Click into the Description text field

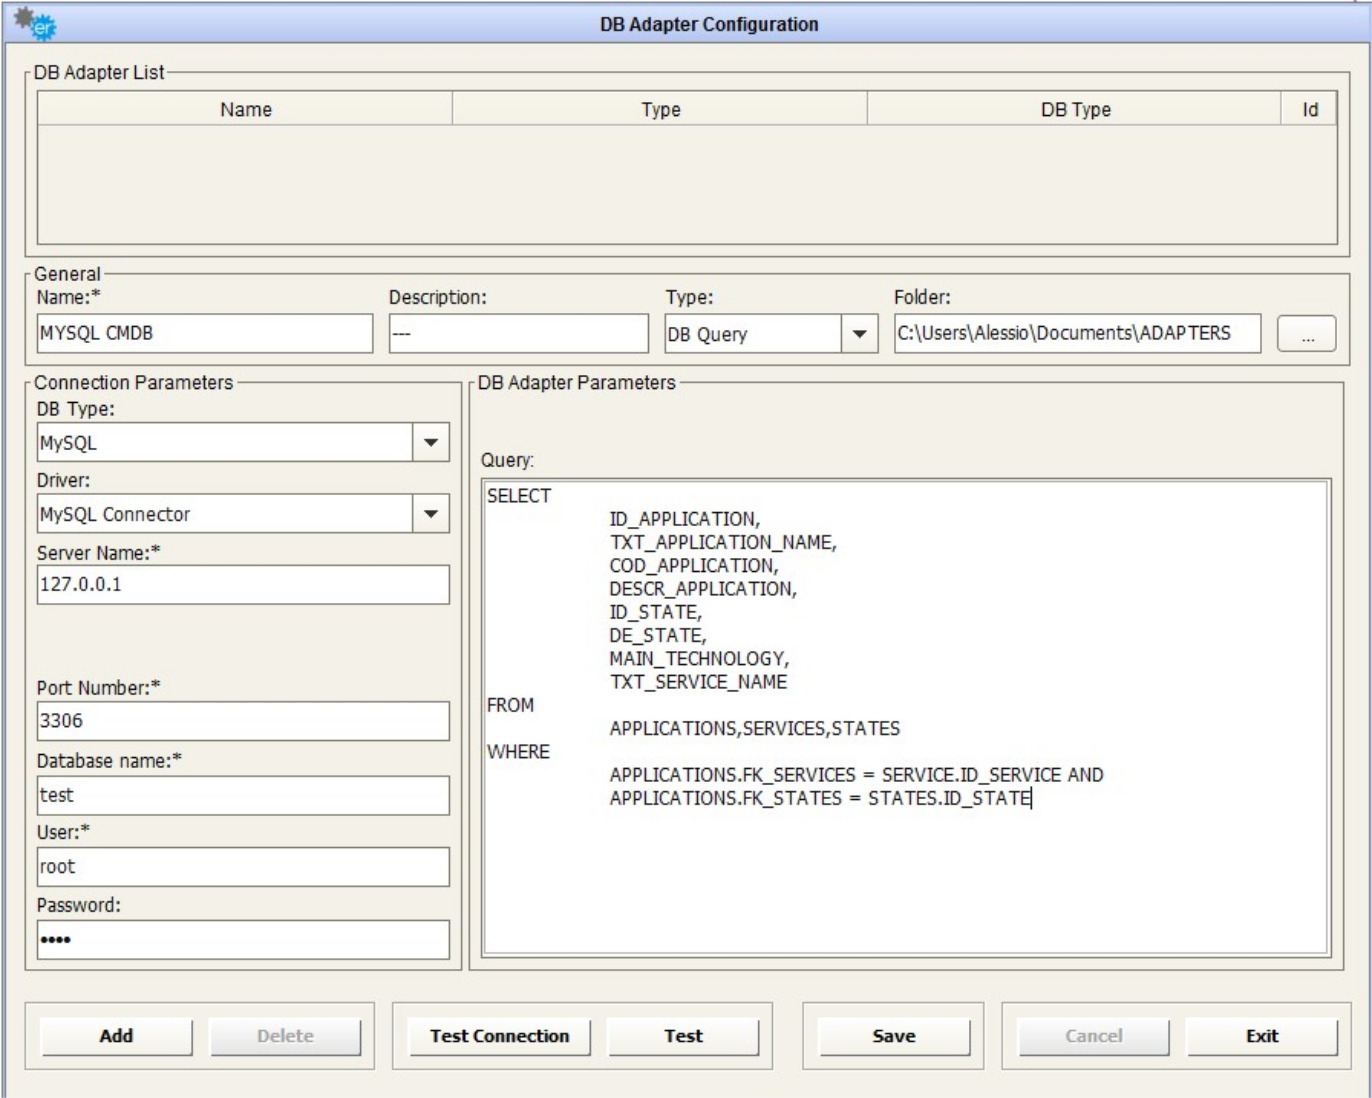click(x=518, y=334)
